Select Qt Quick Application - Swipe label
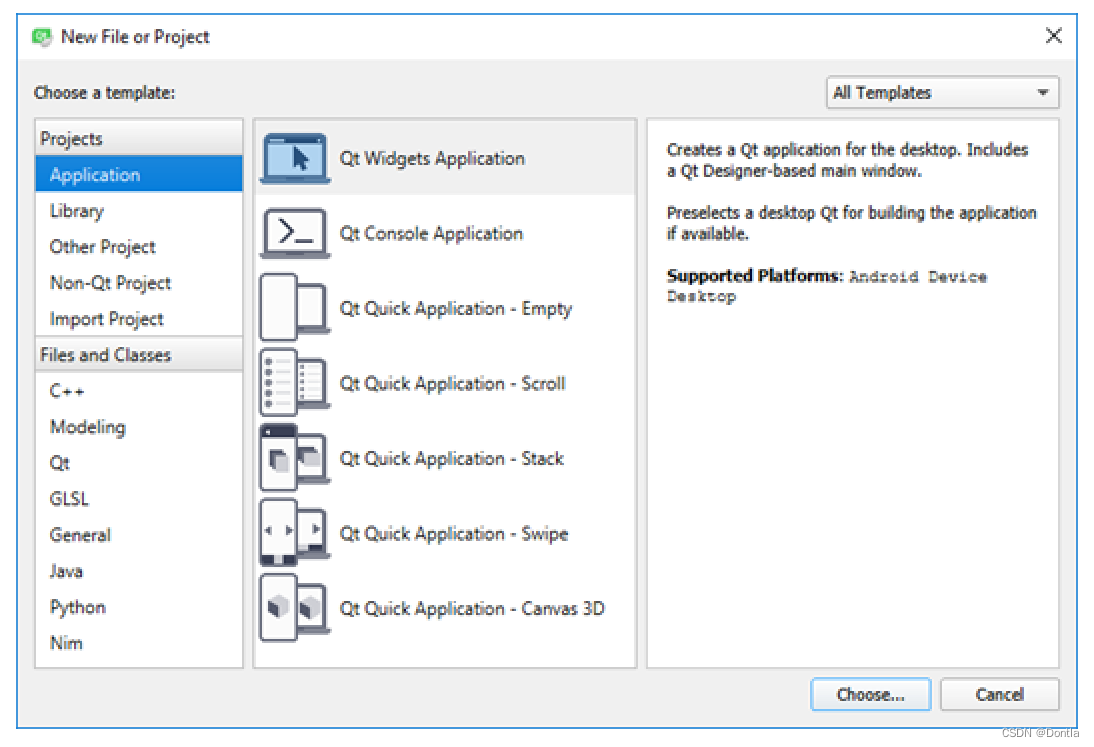 click(x=454, y=534)
